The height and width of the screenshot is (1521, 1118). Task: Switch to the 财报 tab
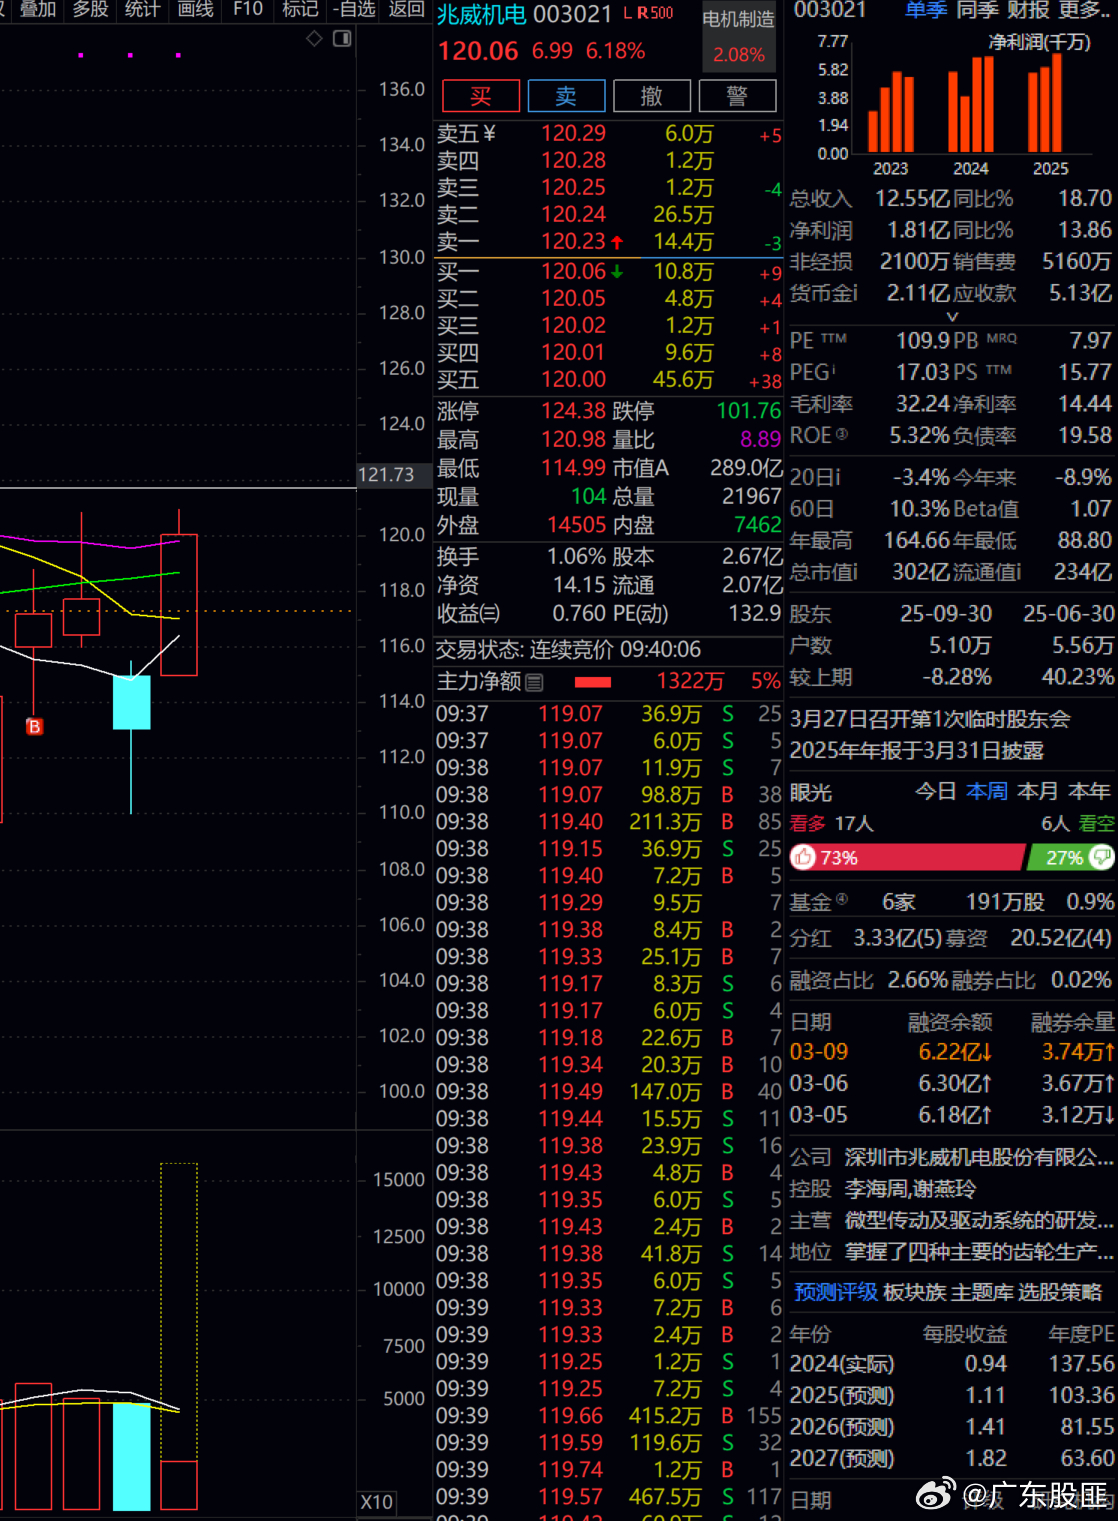(1030, 12)
